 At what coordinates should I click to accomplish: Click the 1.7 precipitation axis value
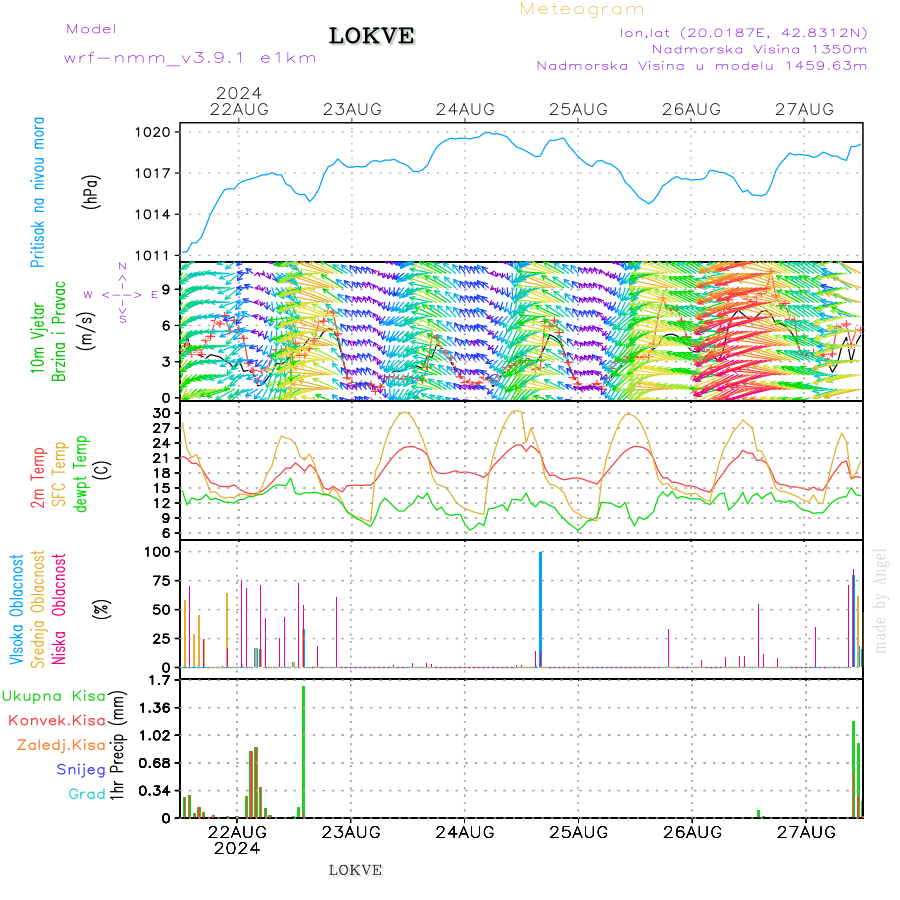[x=159, y=681]
